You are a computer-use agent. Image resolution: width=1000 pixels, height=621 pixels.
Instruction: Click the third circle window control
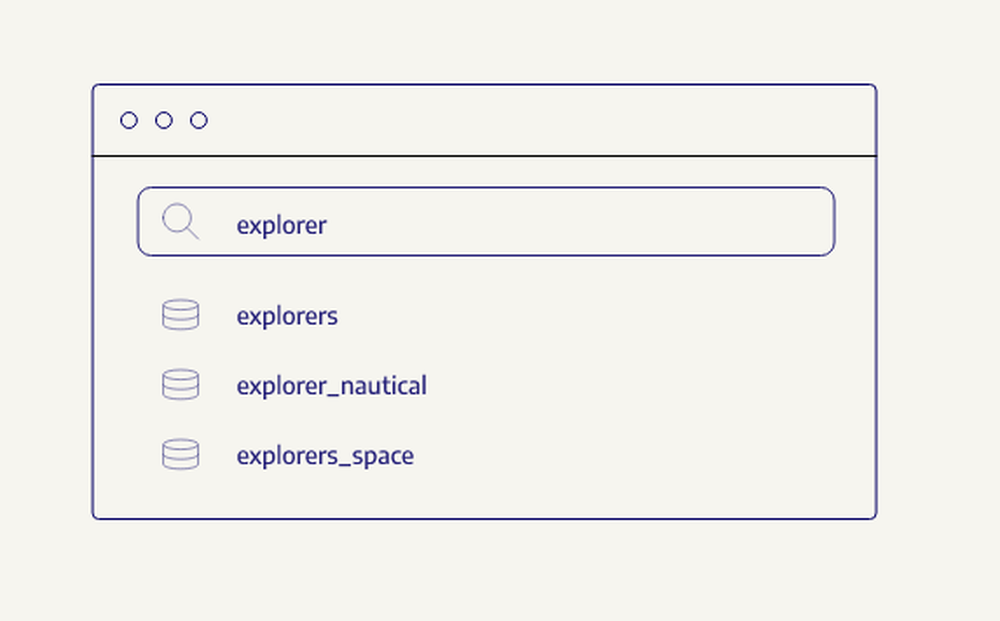point(199,121)
